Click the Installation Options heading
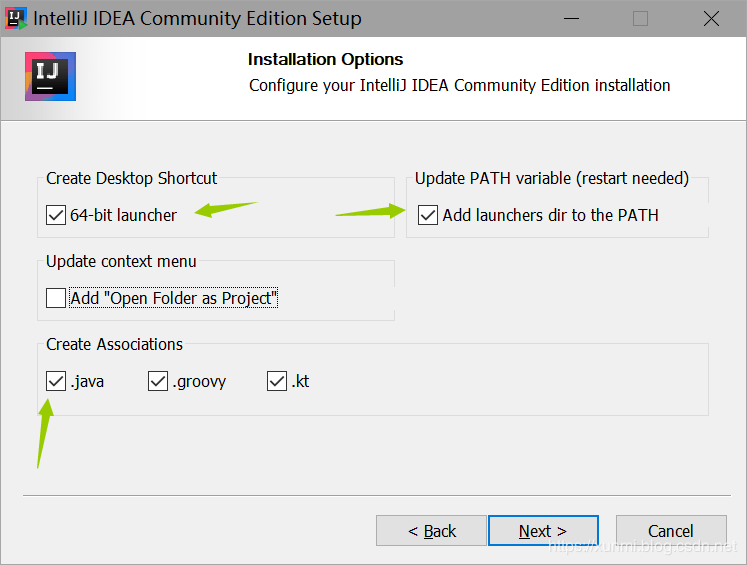This screenshot has width=747, height=565. (x=325, y=60)
